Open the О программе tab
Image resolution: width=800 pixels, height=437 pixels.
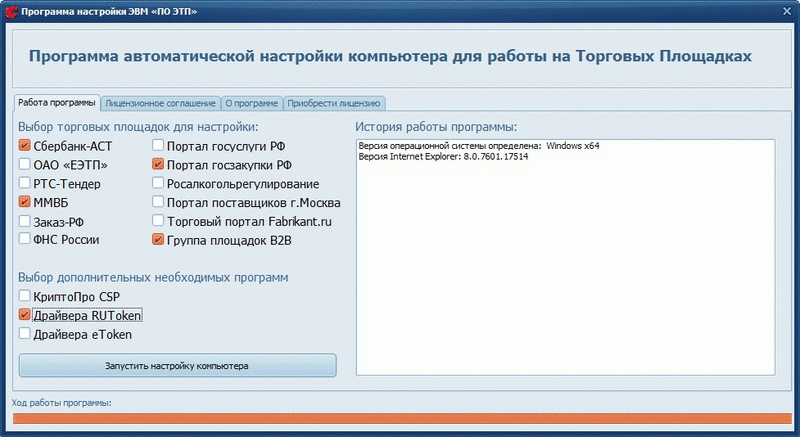click(x=252, y=104)
